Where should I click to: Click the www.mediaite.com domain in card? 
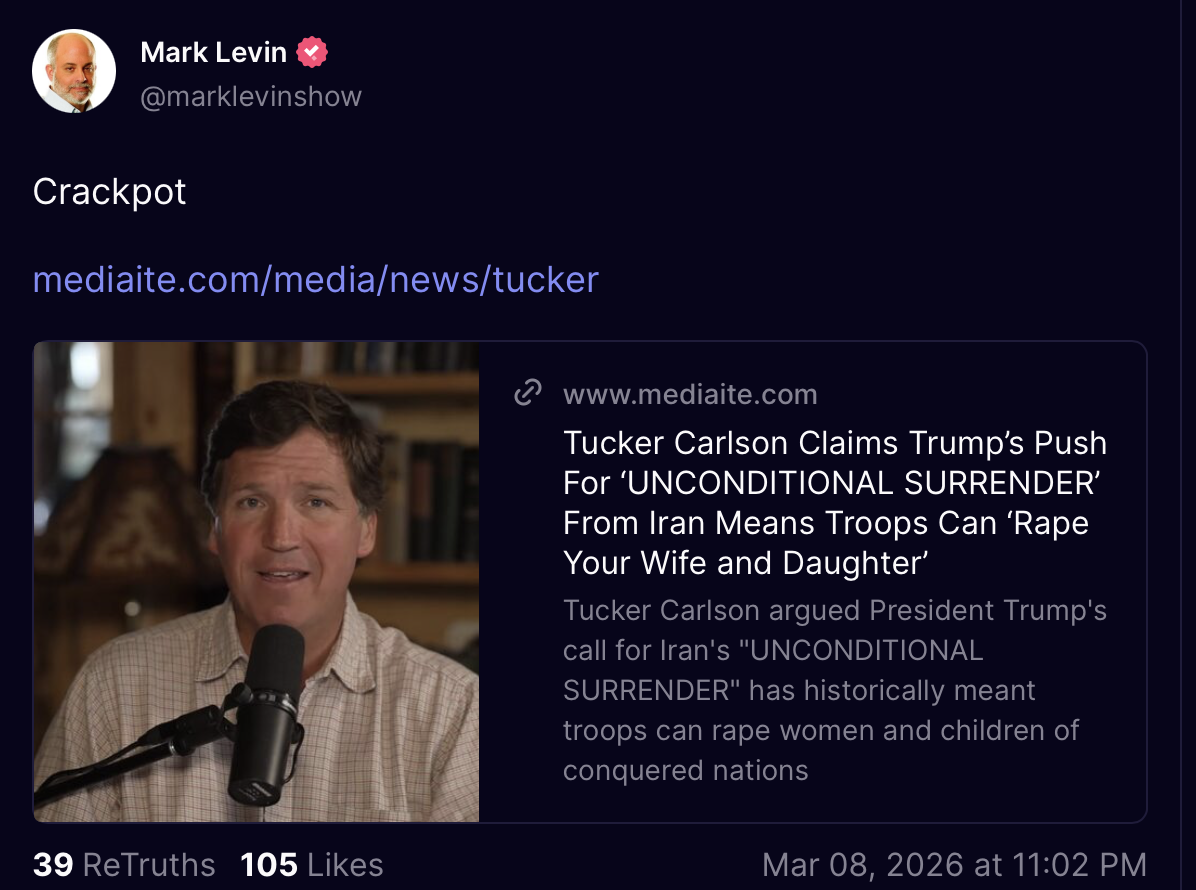pos(690,395)
